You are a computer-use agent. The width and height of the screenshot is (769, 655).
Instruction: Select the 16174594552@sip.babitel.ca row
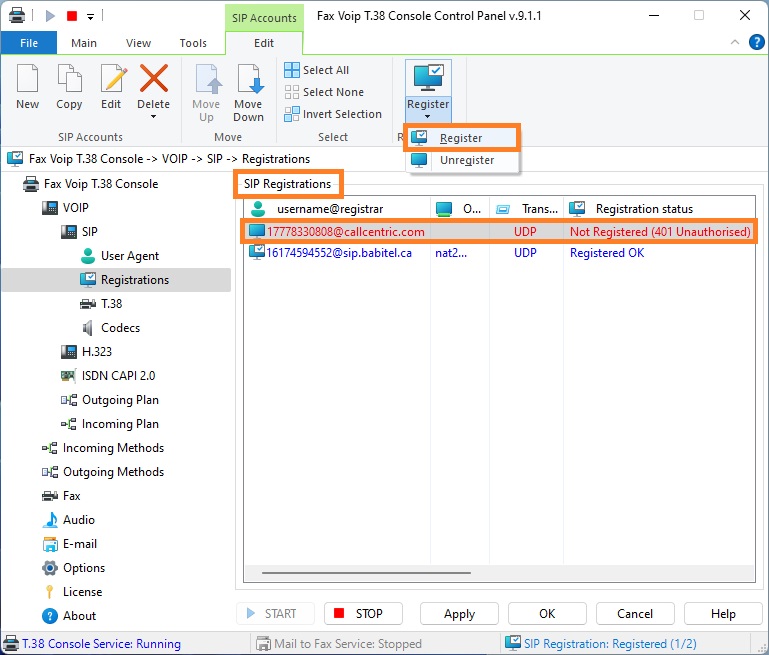[x=499, y=253]
